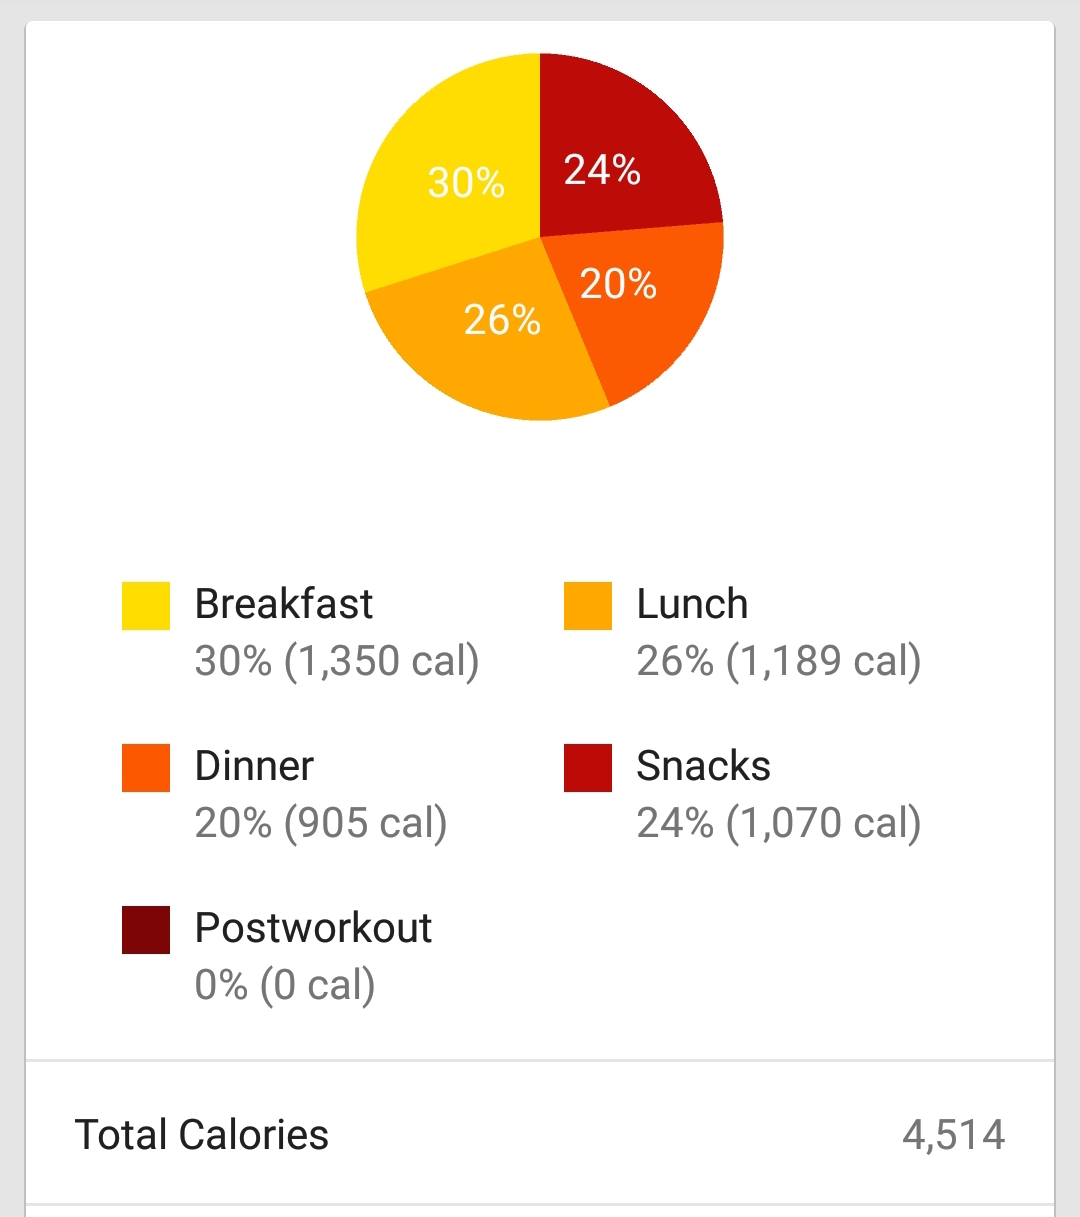Tap the Postworkout legend label

point(313,928)
